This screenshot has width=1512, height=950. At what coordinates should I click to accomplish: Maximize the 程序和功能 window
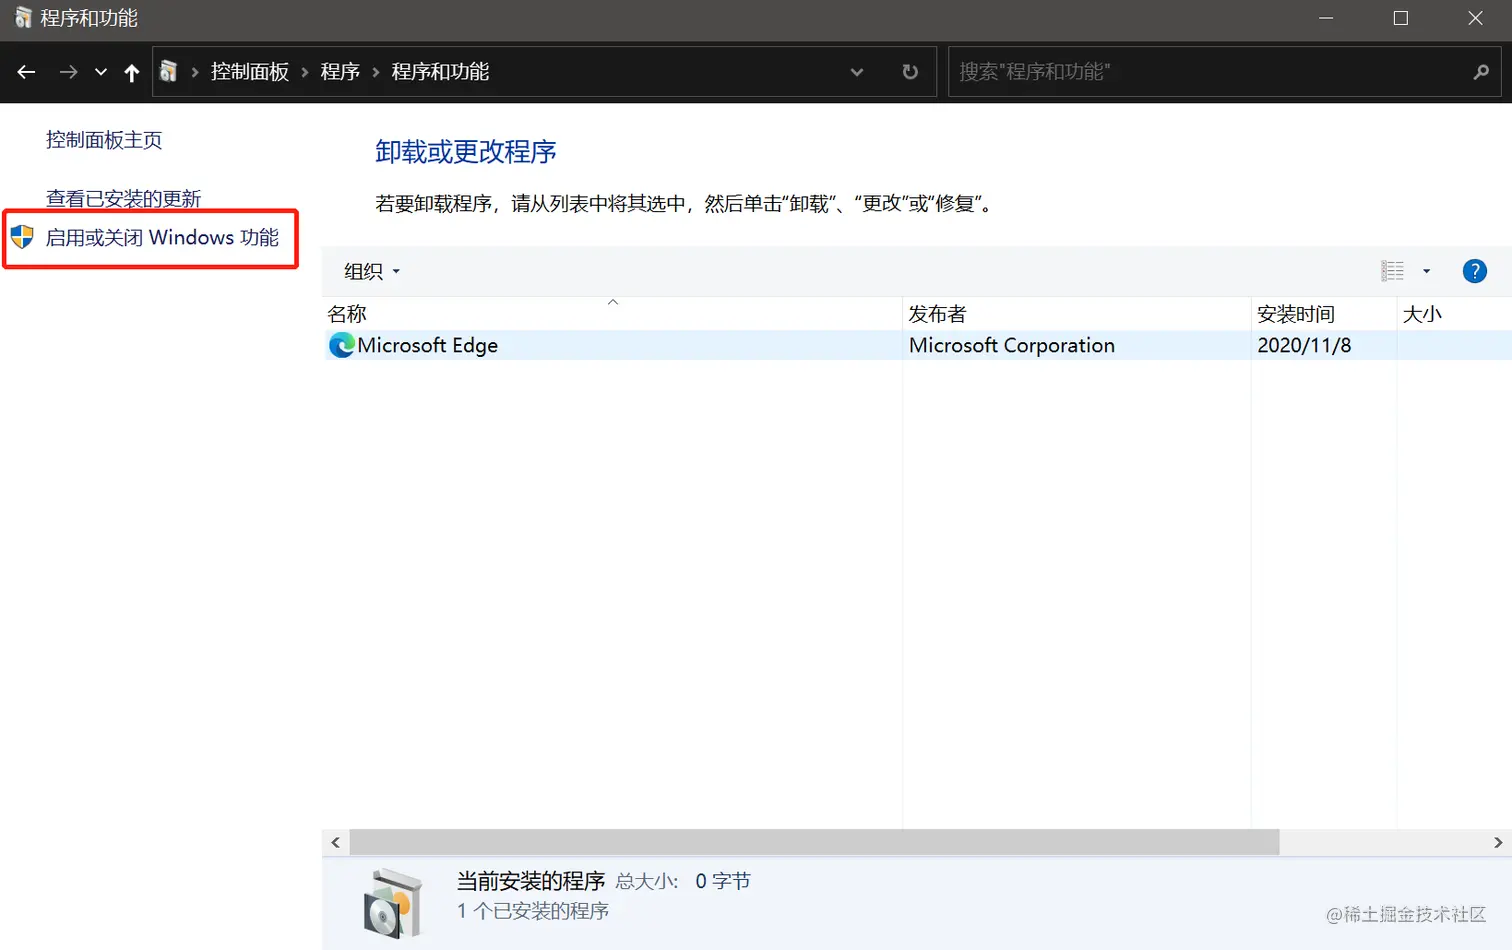(x=1401, y=18)
